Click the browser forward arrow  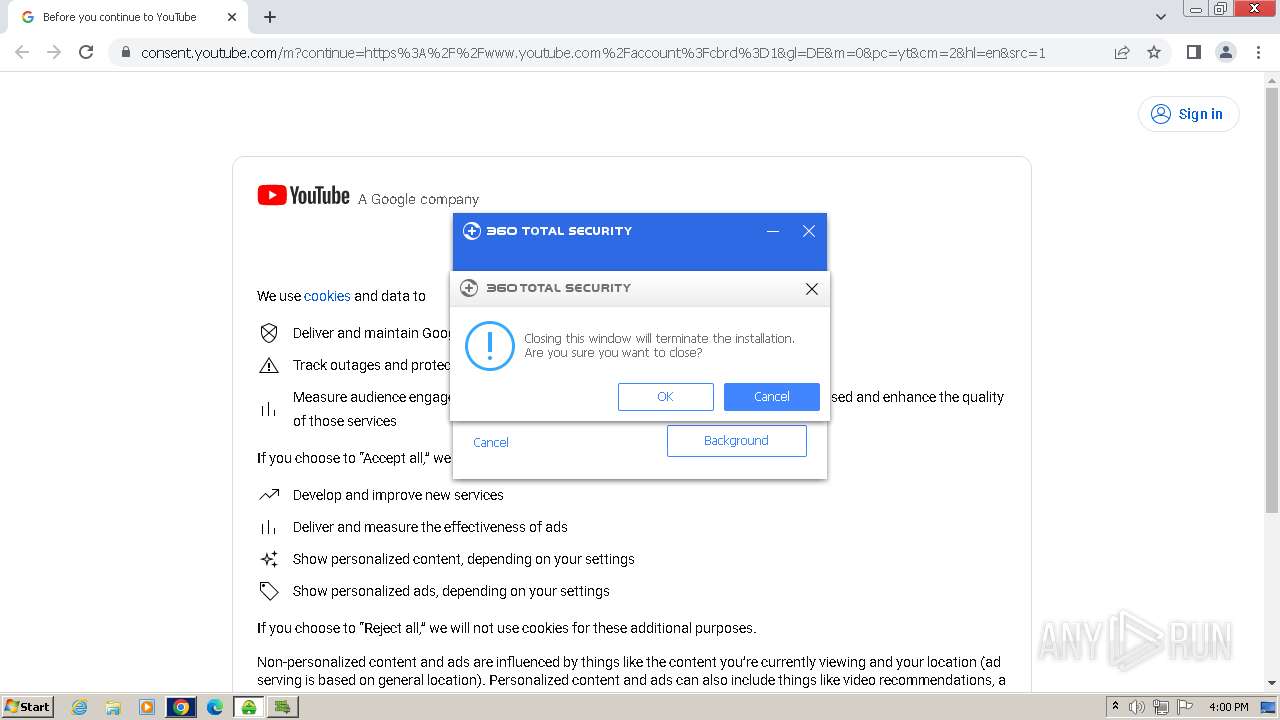(x=54, y=52)
